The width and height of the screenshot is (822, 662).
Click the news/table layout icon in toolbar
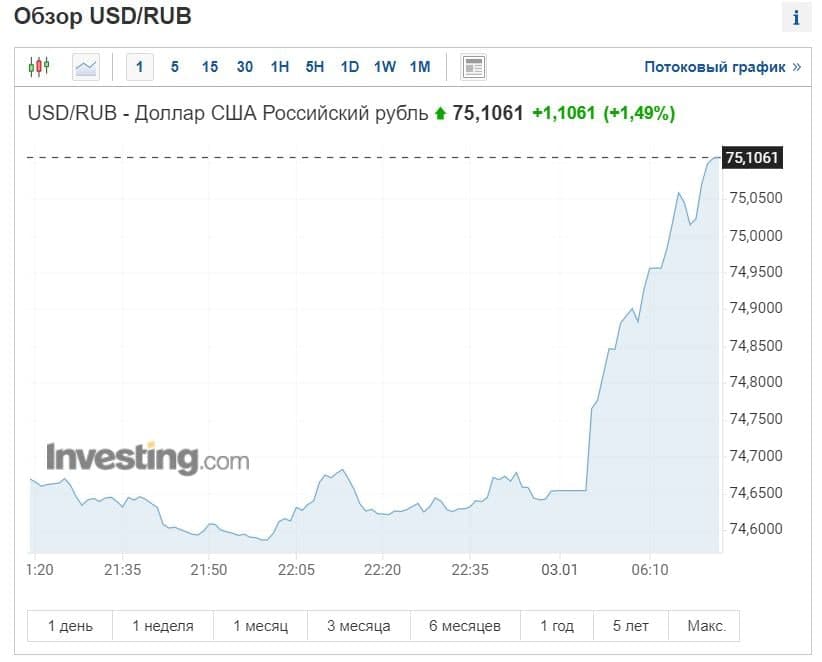click(473, 67)
